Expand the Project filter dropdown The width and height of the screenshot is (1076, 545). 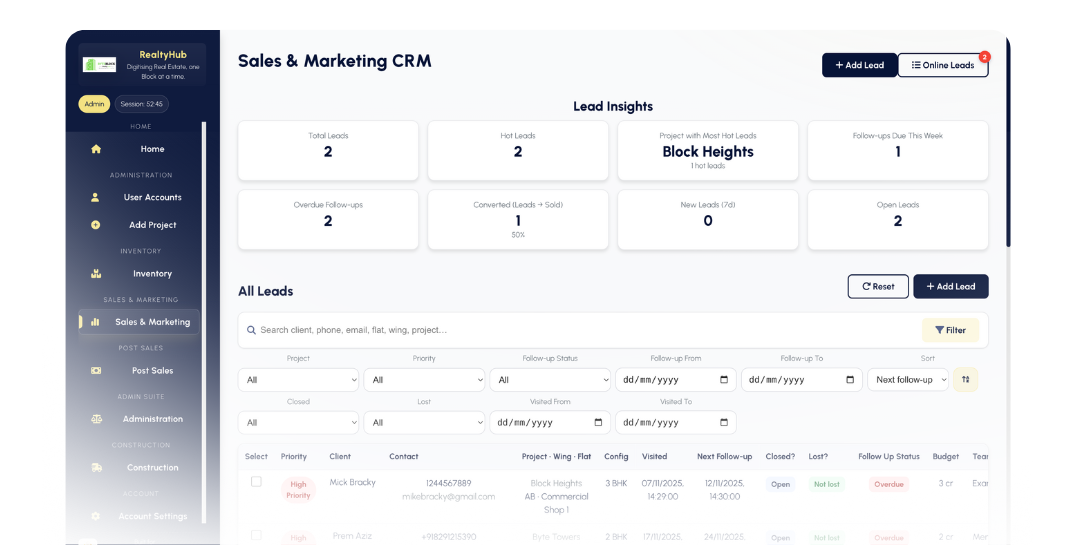[x=298, y=380]
